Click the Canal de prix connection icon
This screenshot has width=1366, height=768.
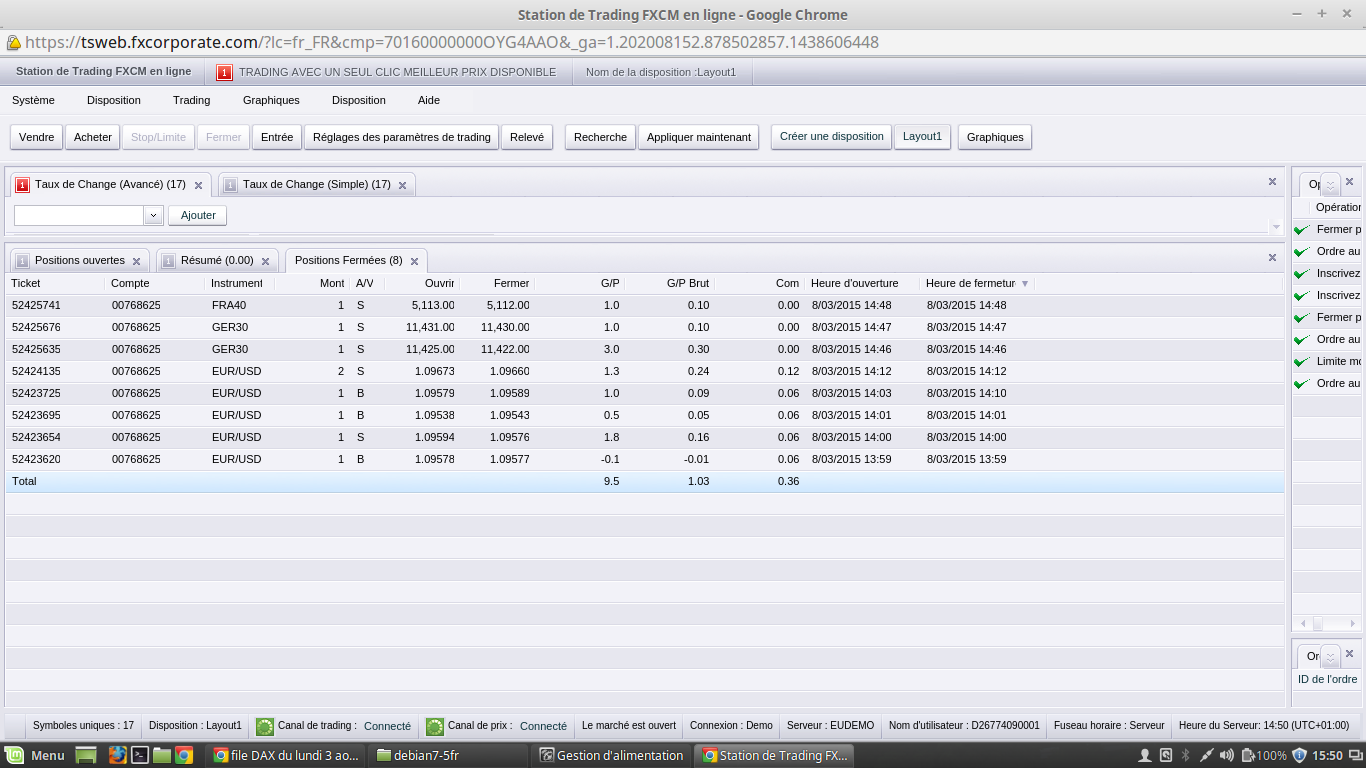click(435, 726)
